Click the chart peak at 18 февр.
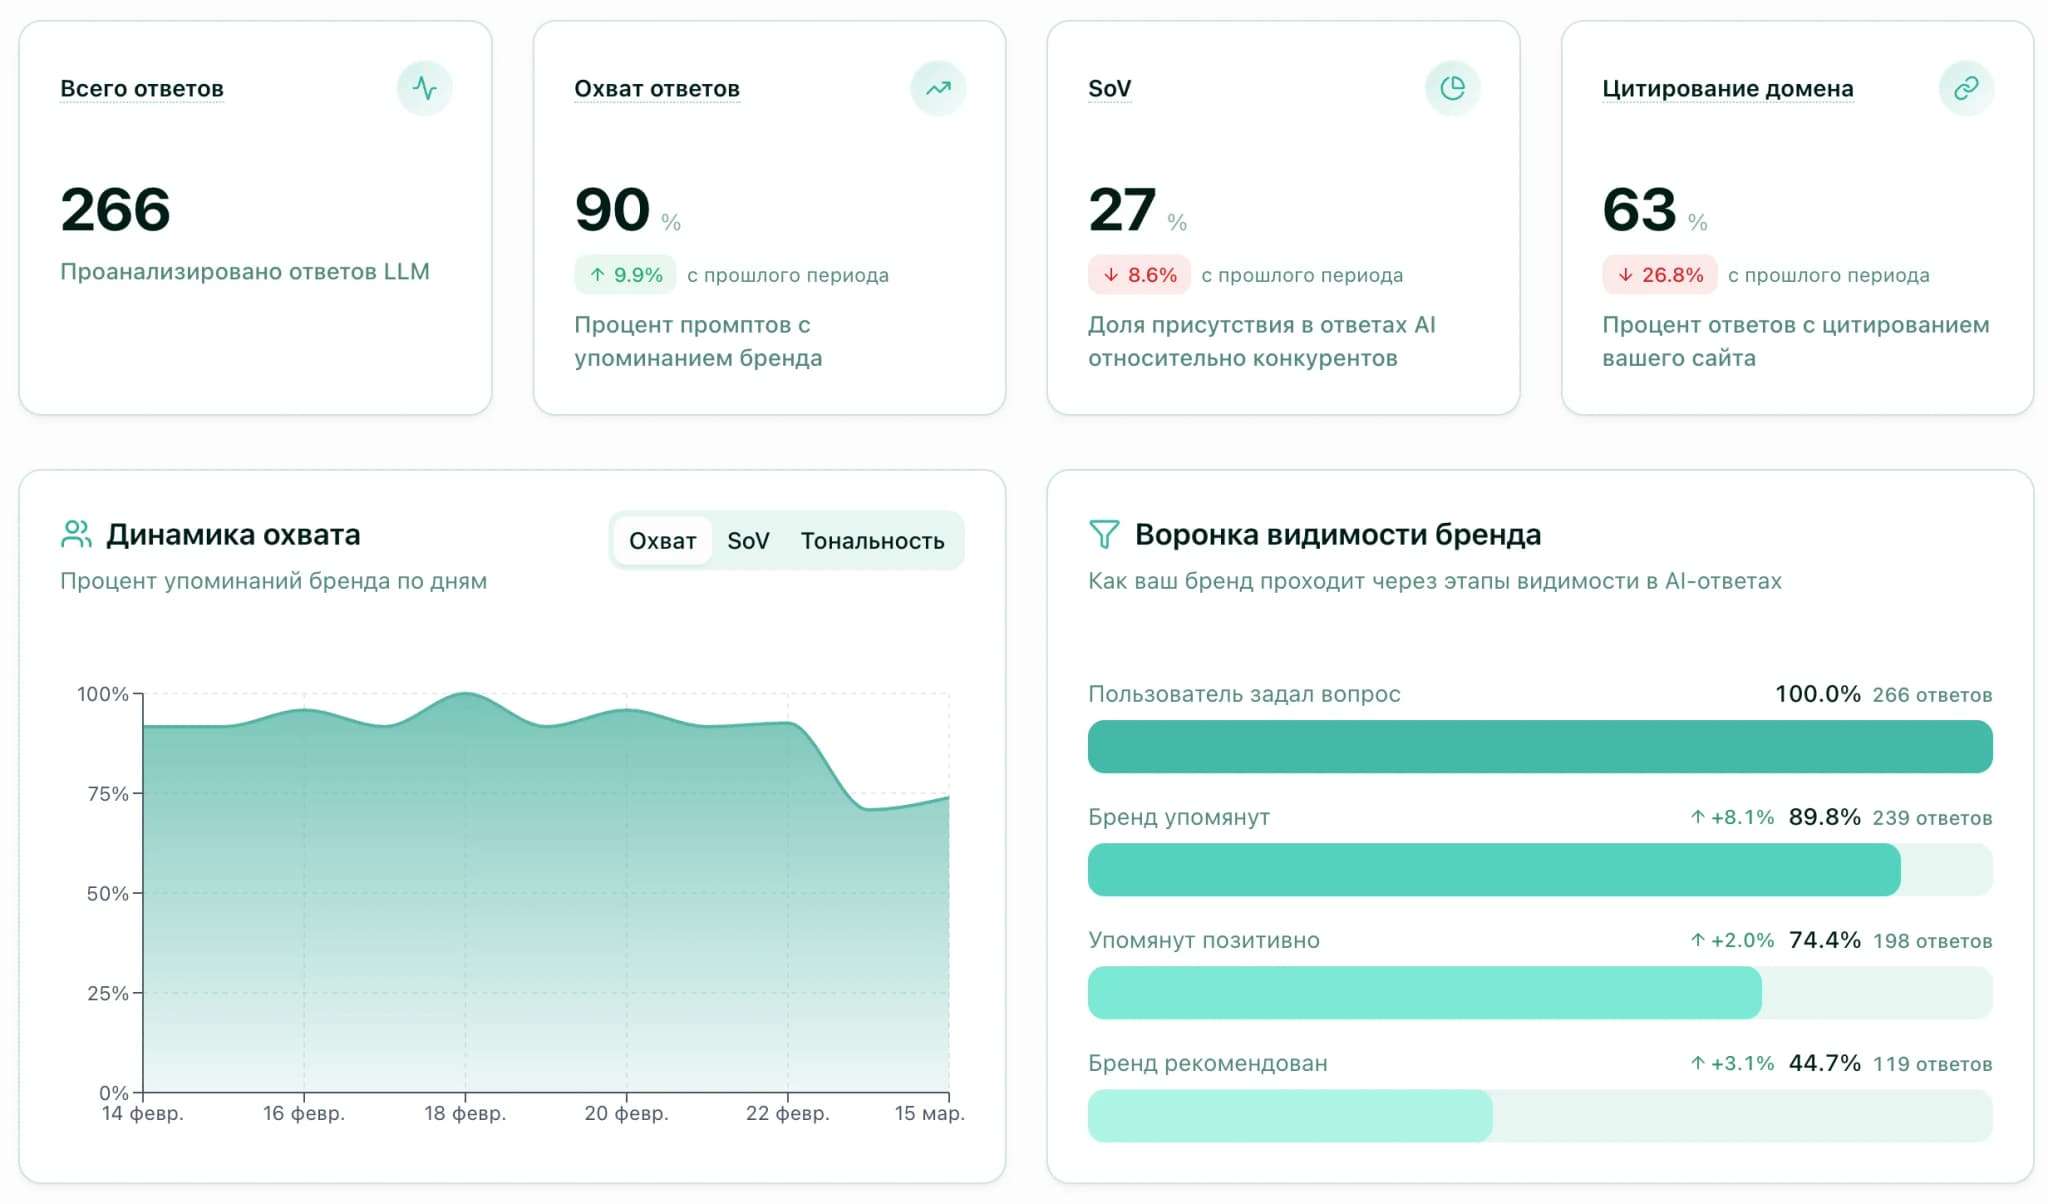The width and height of the screenshot is (2048, 1204). tap(465, 694)
